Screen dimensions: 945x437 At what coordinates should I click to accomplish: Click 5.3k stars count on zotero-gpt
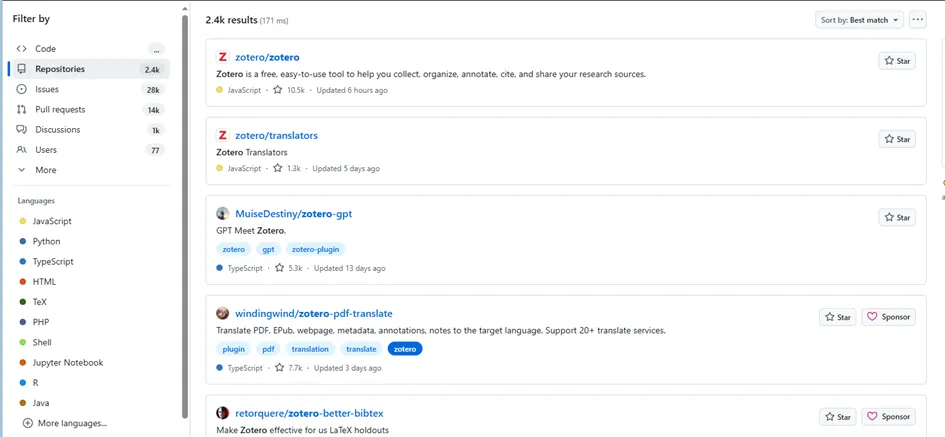click(288, 268)
